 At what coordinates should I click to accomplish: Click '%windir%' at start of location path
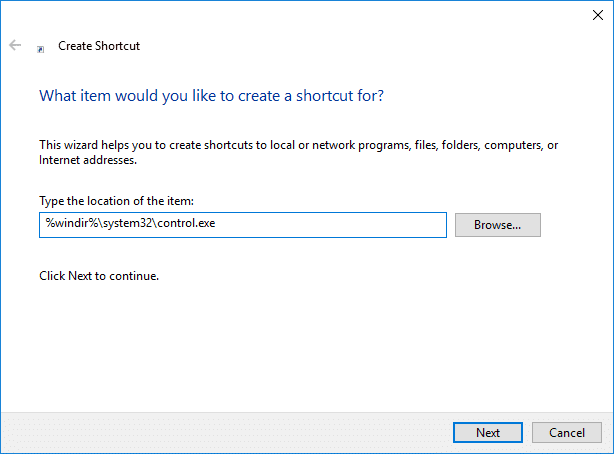pos(65,225)
